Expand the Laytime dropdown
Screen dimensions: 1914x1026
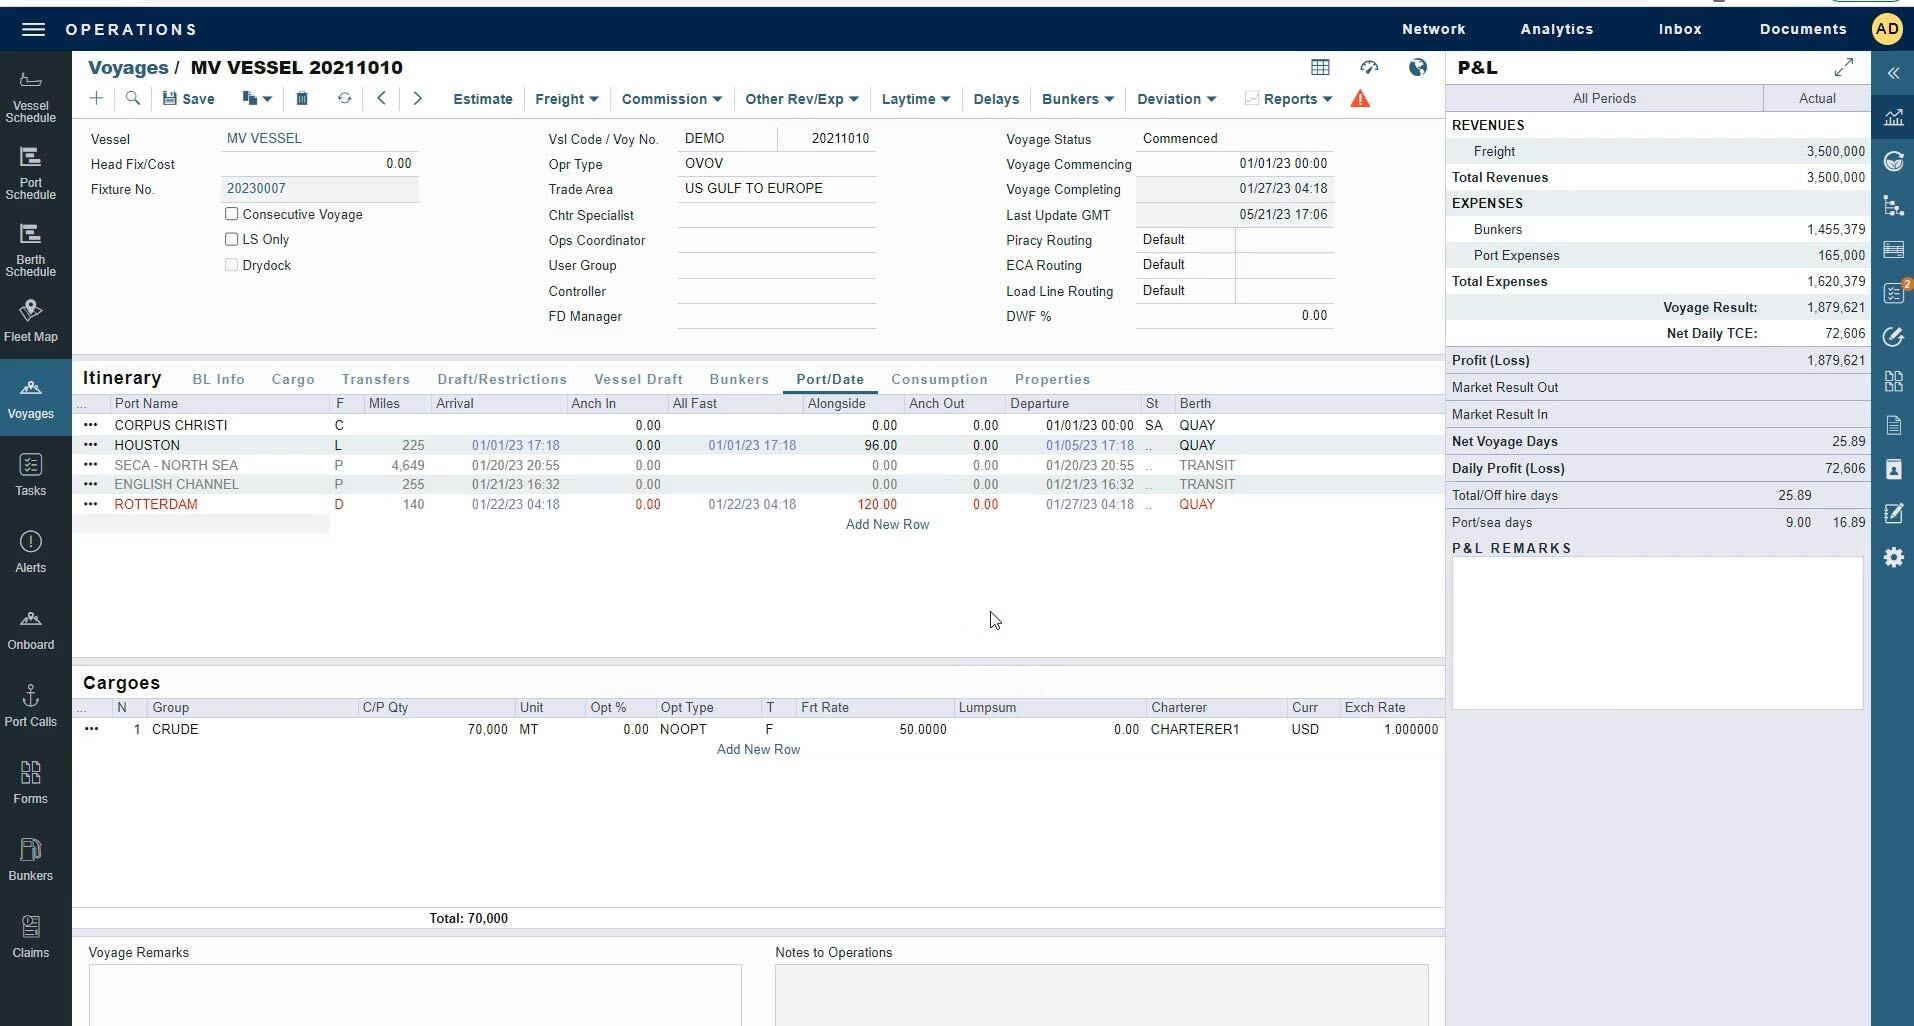tap(915, 99)
